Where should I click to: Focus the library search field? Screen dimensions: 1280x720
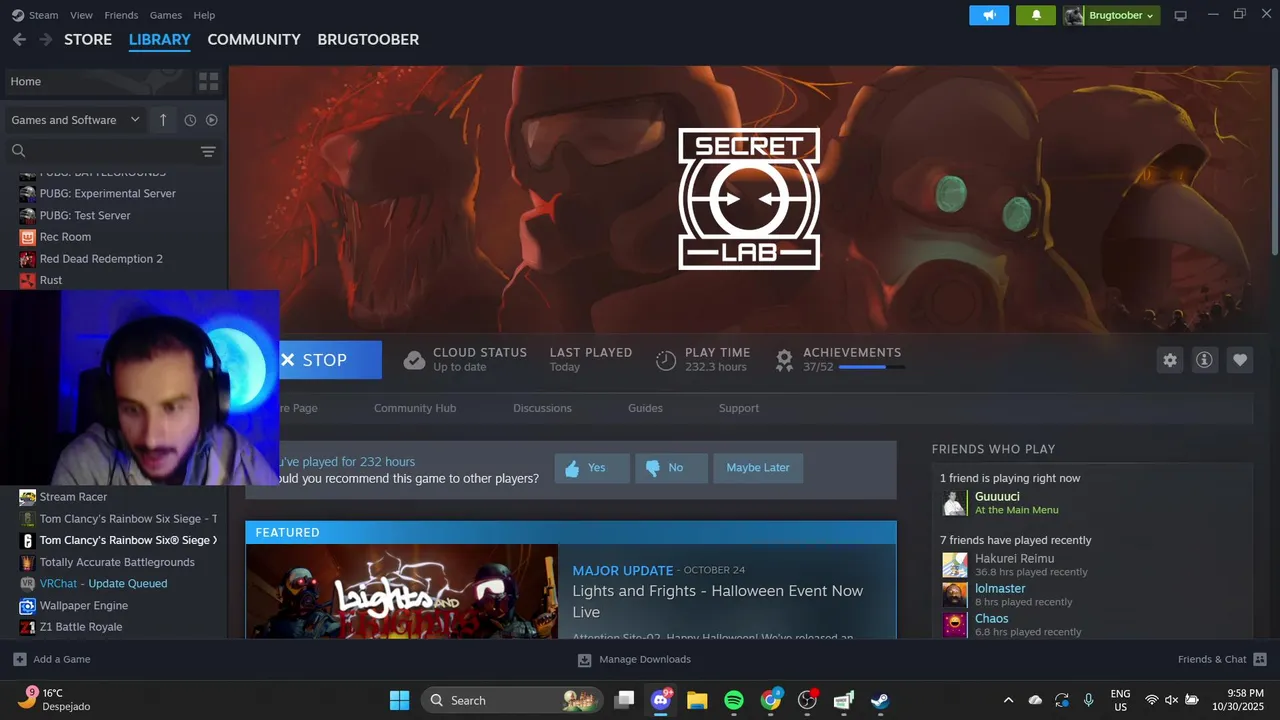coord(100,151)
